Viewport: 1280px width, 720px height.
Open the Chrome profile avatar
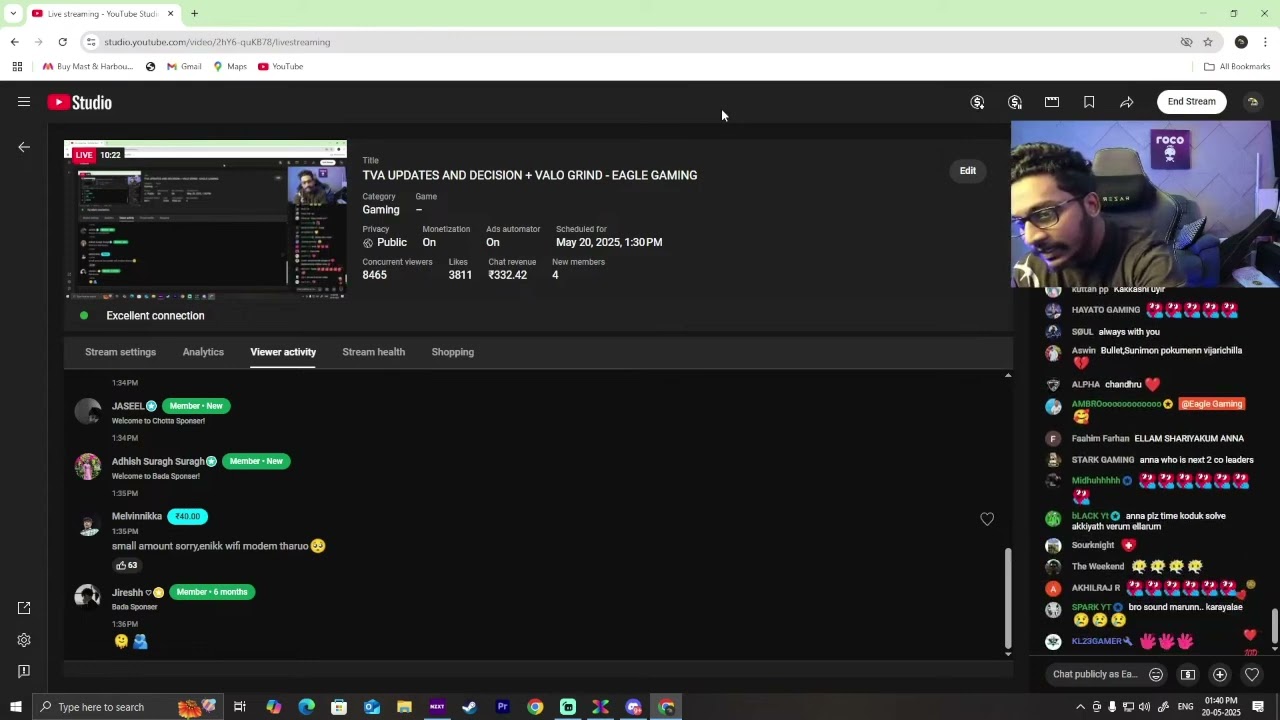(1241, 42)
